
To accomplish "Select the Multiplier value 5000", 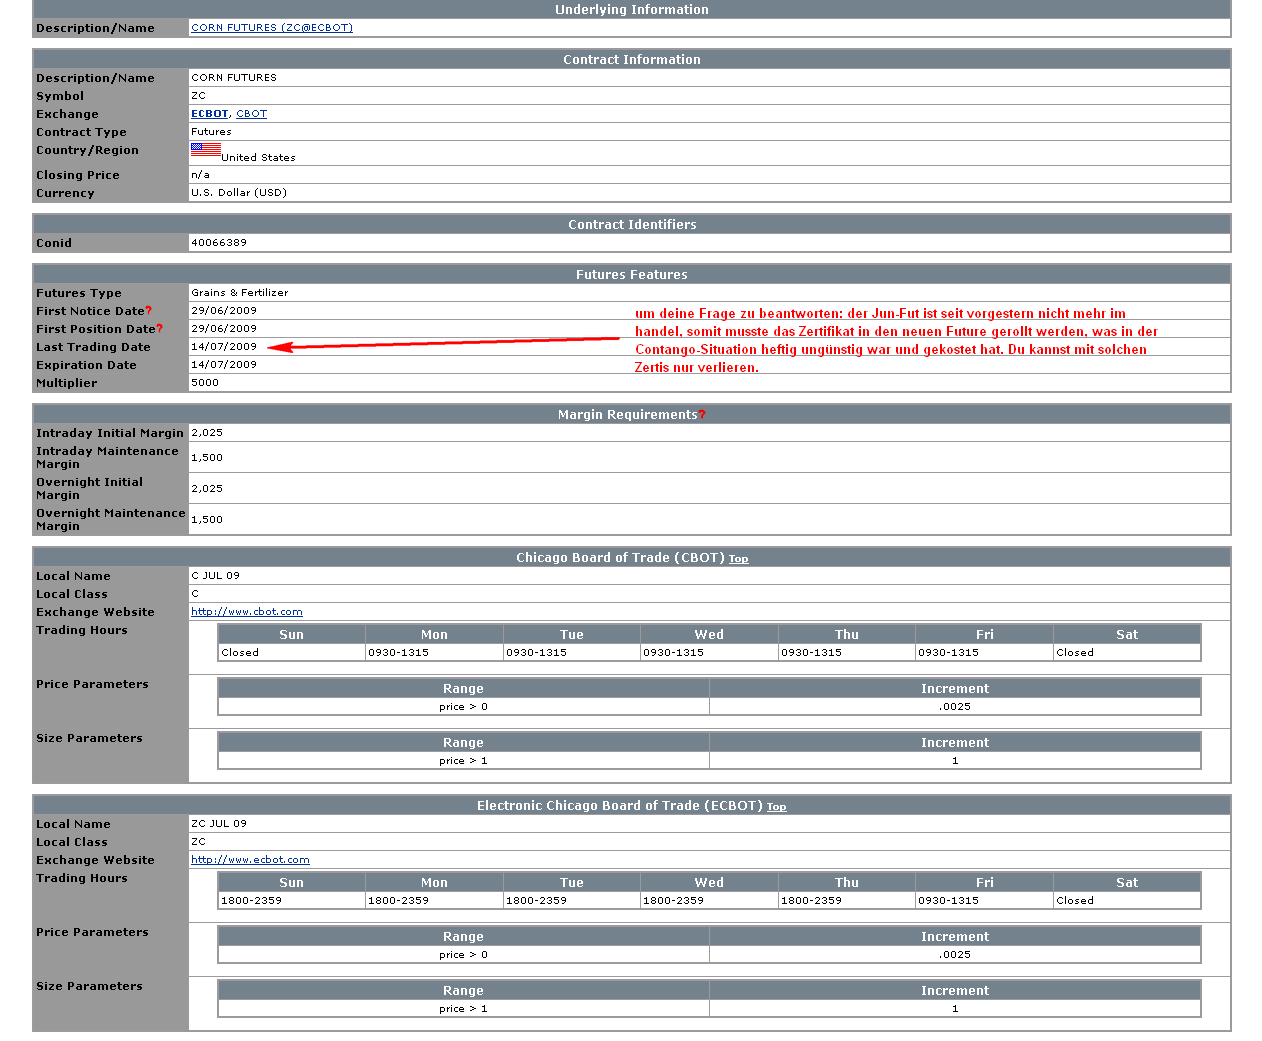I will point(205,383).
